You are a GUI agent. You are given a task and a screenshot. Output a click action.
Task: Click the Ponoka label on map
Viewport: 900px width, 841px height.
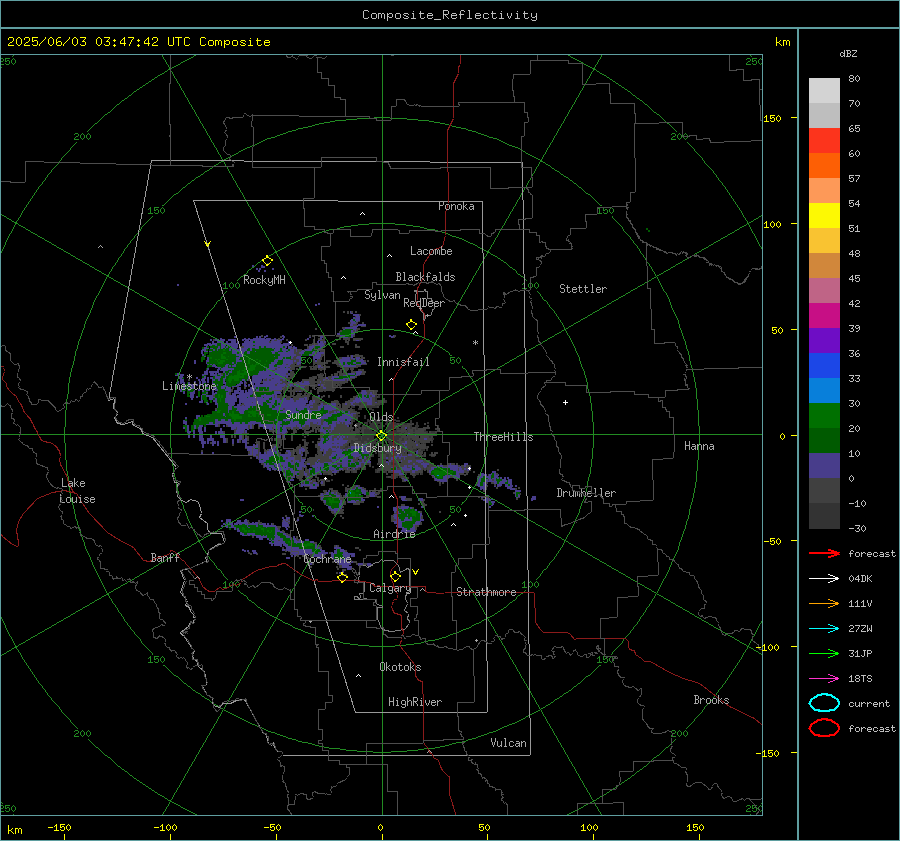tap(456, 206)
